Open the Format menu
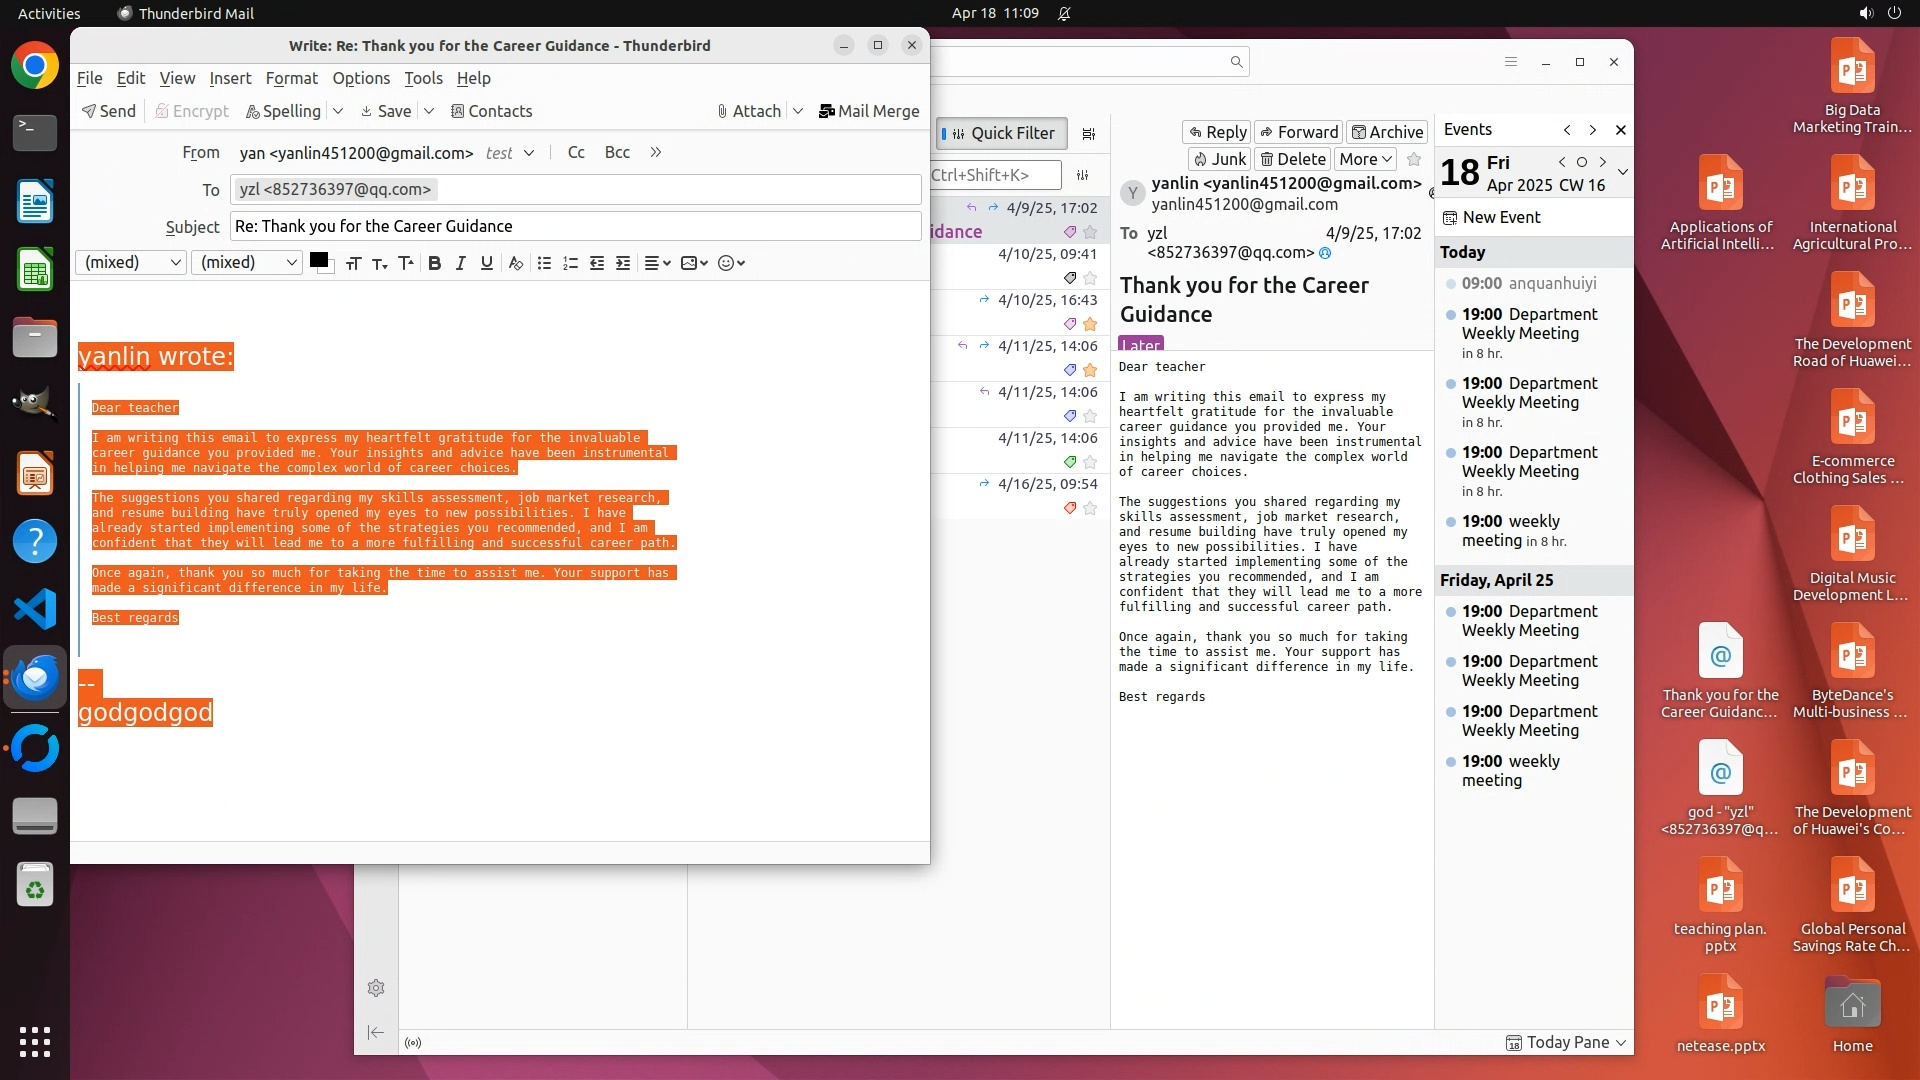The width and height of the screenshot is (1920, 1080). (x=291, y=78)
